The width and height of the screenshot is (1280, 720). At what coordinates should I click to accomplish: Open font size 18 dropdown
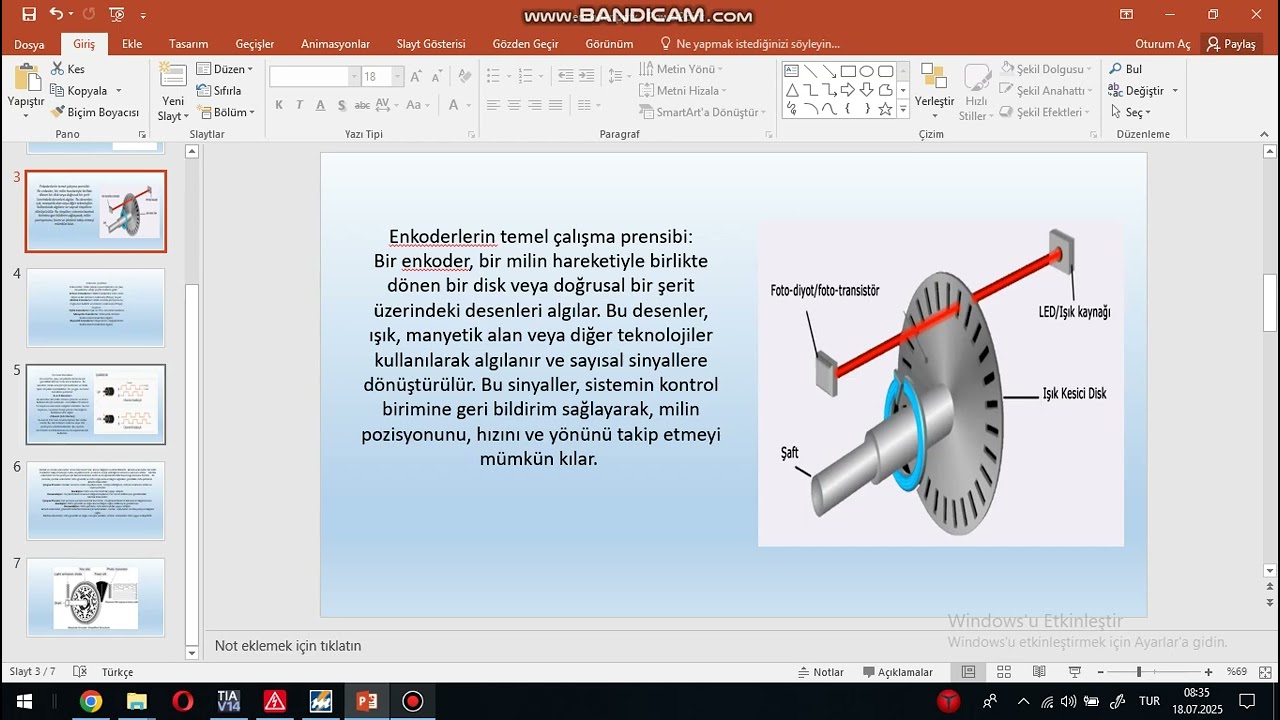tap(397, 77)
